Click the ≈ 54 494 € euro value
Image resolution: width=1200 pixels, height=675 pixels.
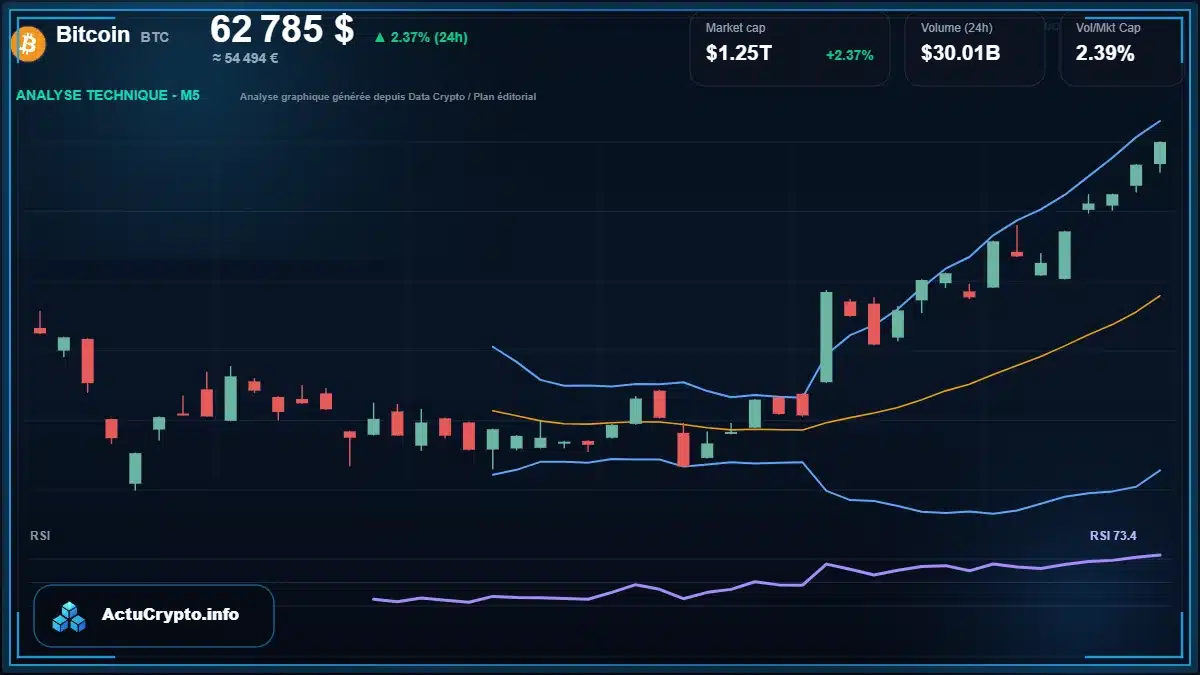245,58
